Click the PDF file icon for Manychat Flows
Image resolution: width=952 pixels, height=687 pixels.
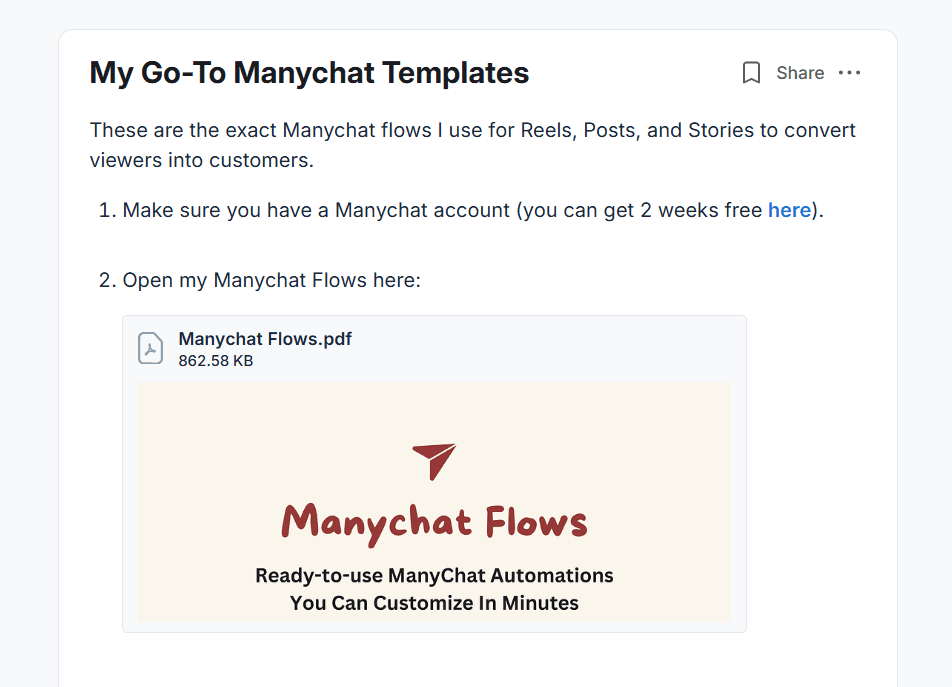coord(151,348)
